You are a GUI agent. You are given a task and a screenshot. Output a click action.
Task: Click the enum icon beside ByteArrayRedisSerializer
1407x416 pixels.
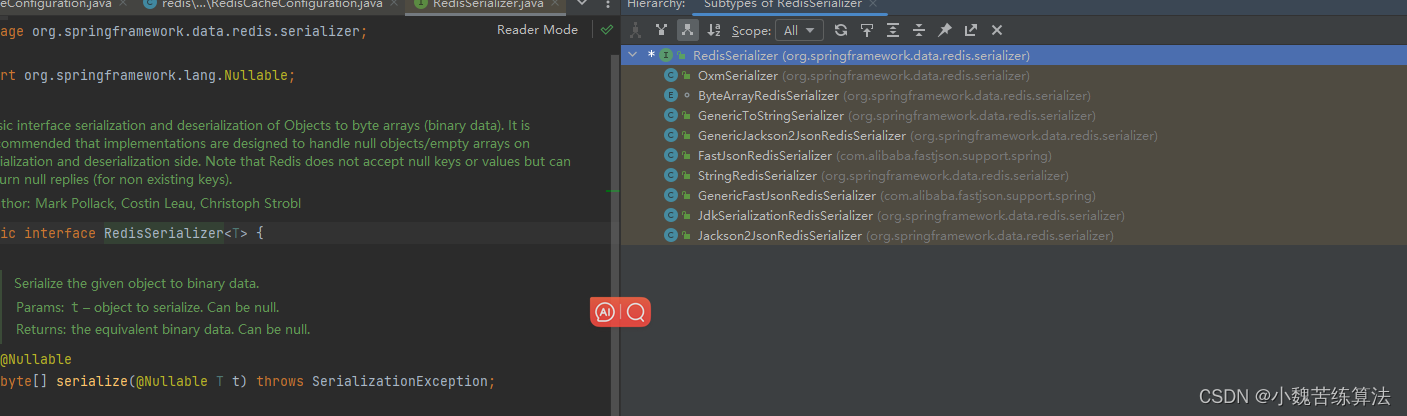(x=672, y=96)
